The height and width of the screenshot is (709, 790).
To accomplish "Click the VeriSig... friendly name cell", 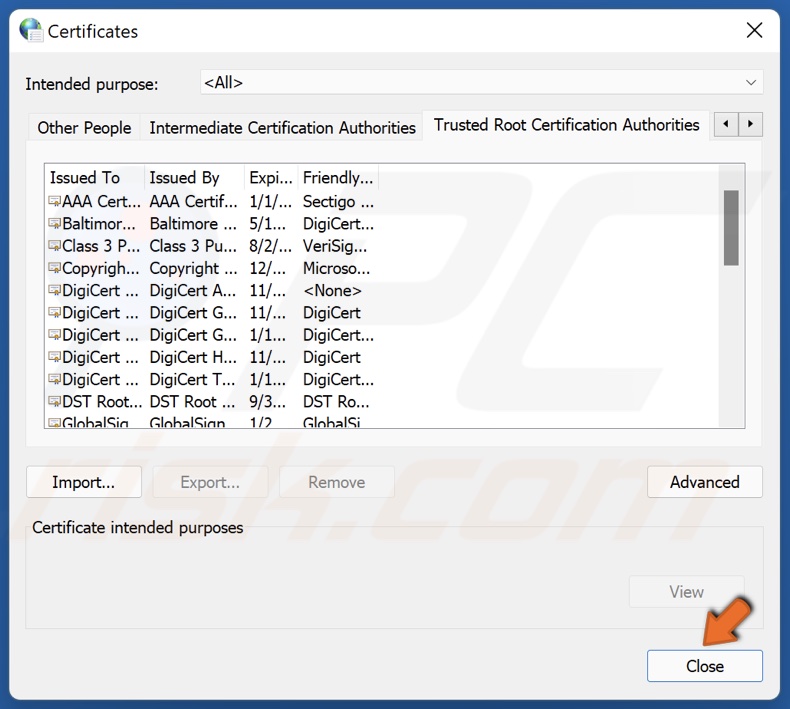I will (335, 245).
